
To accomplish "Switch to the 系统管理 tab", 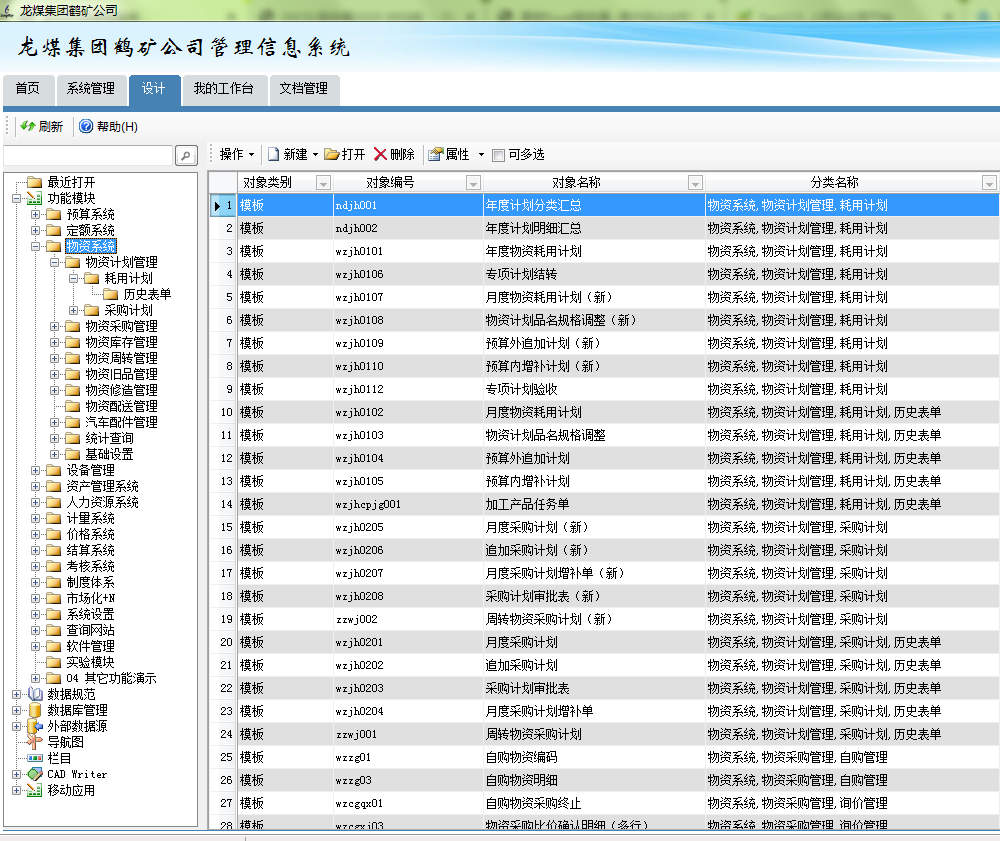I will click(x=91, y=89).
